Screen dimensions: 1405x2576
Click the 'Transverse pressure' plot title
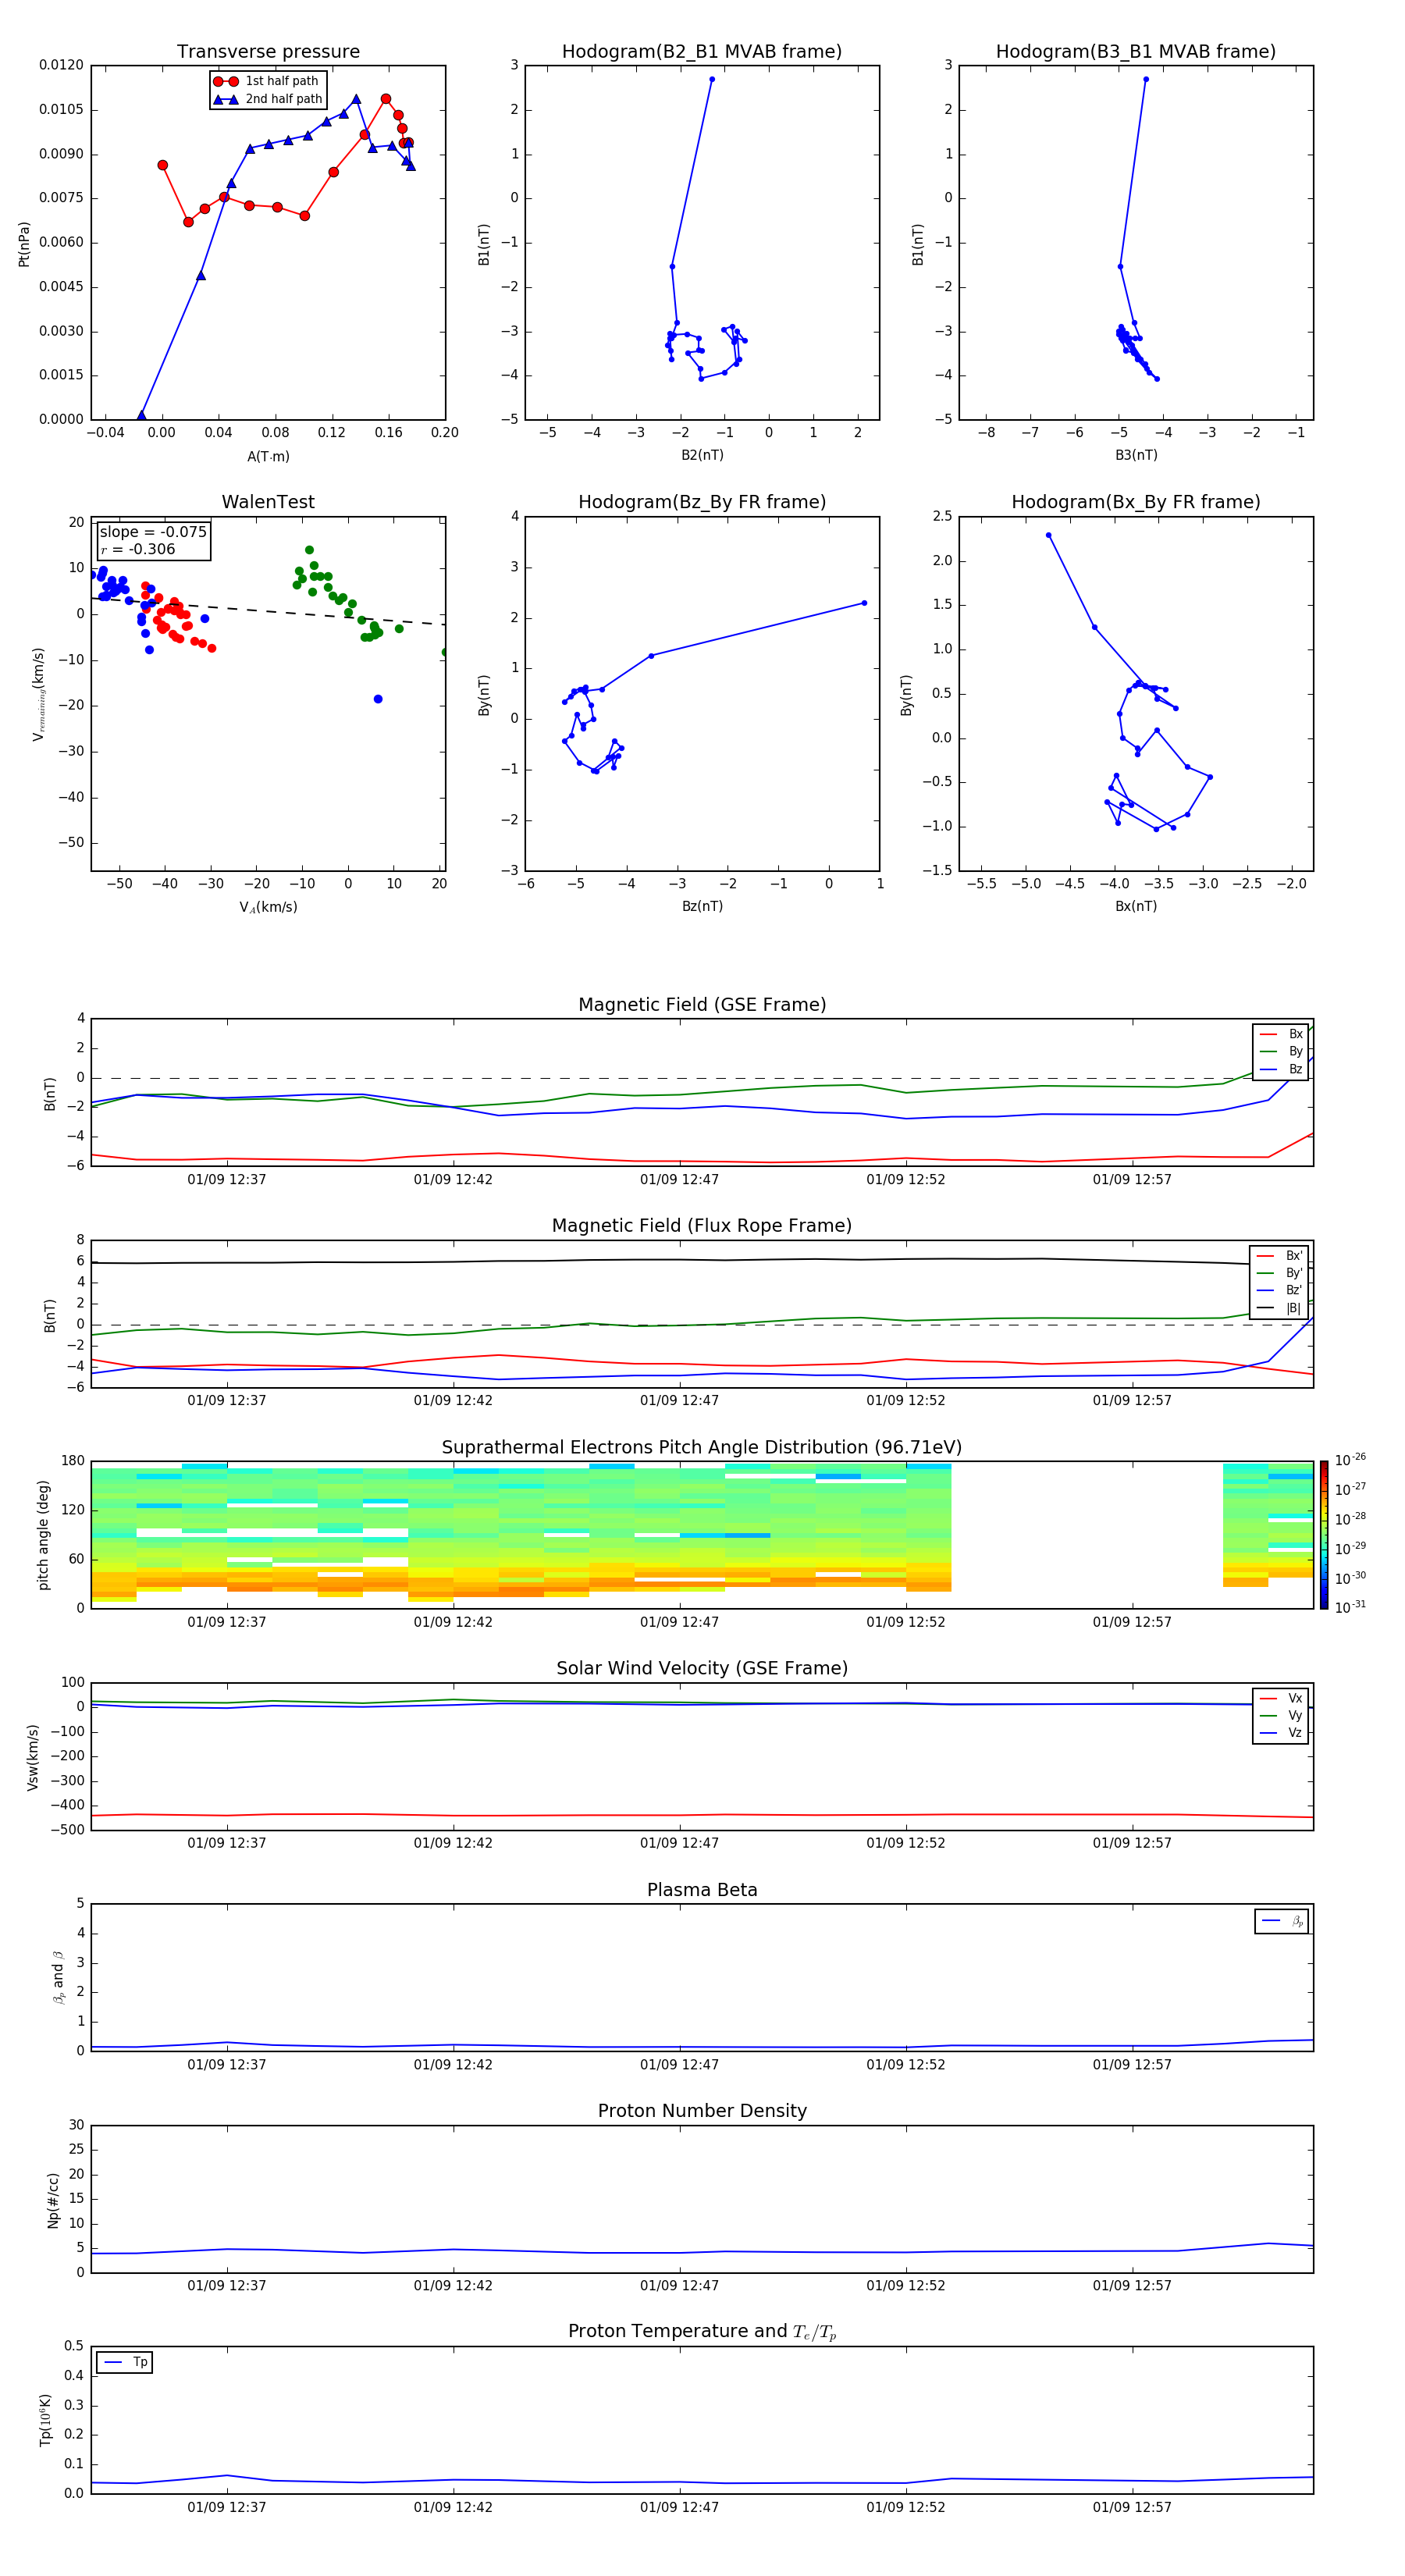(x=268, y=52)
